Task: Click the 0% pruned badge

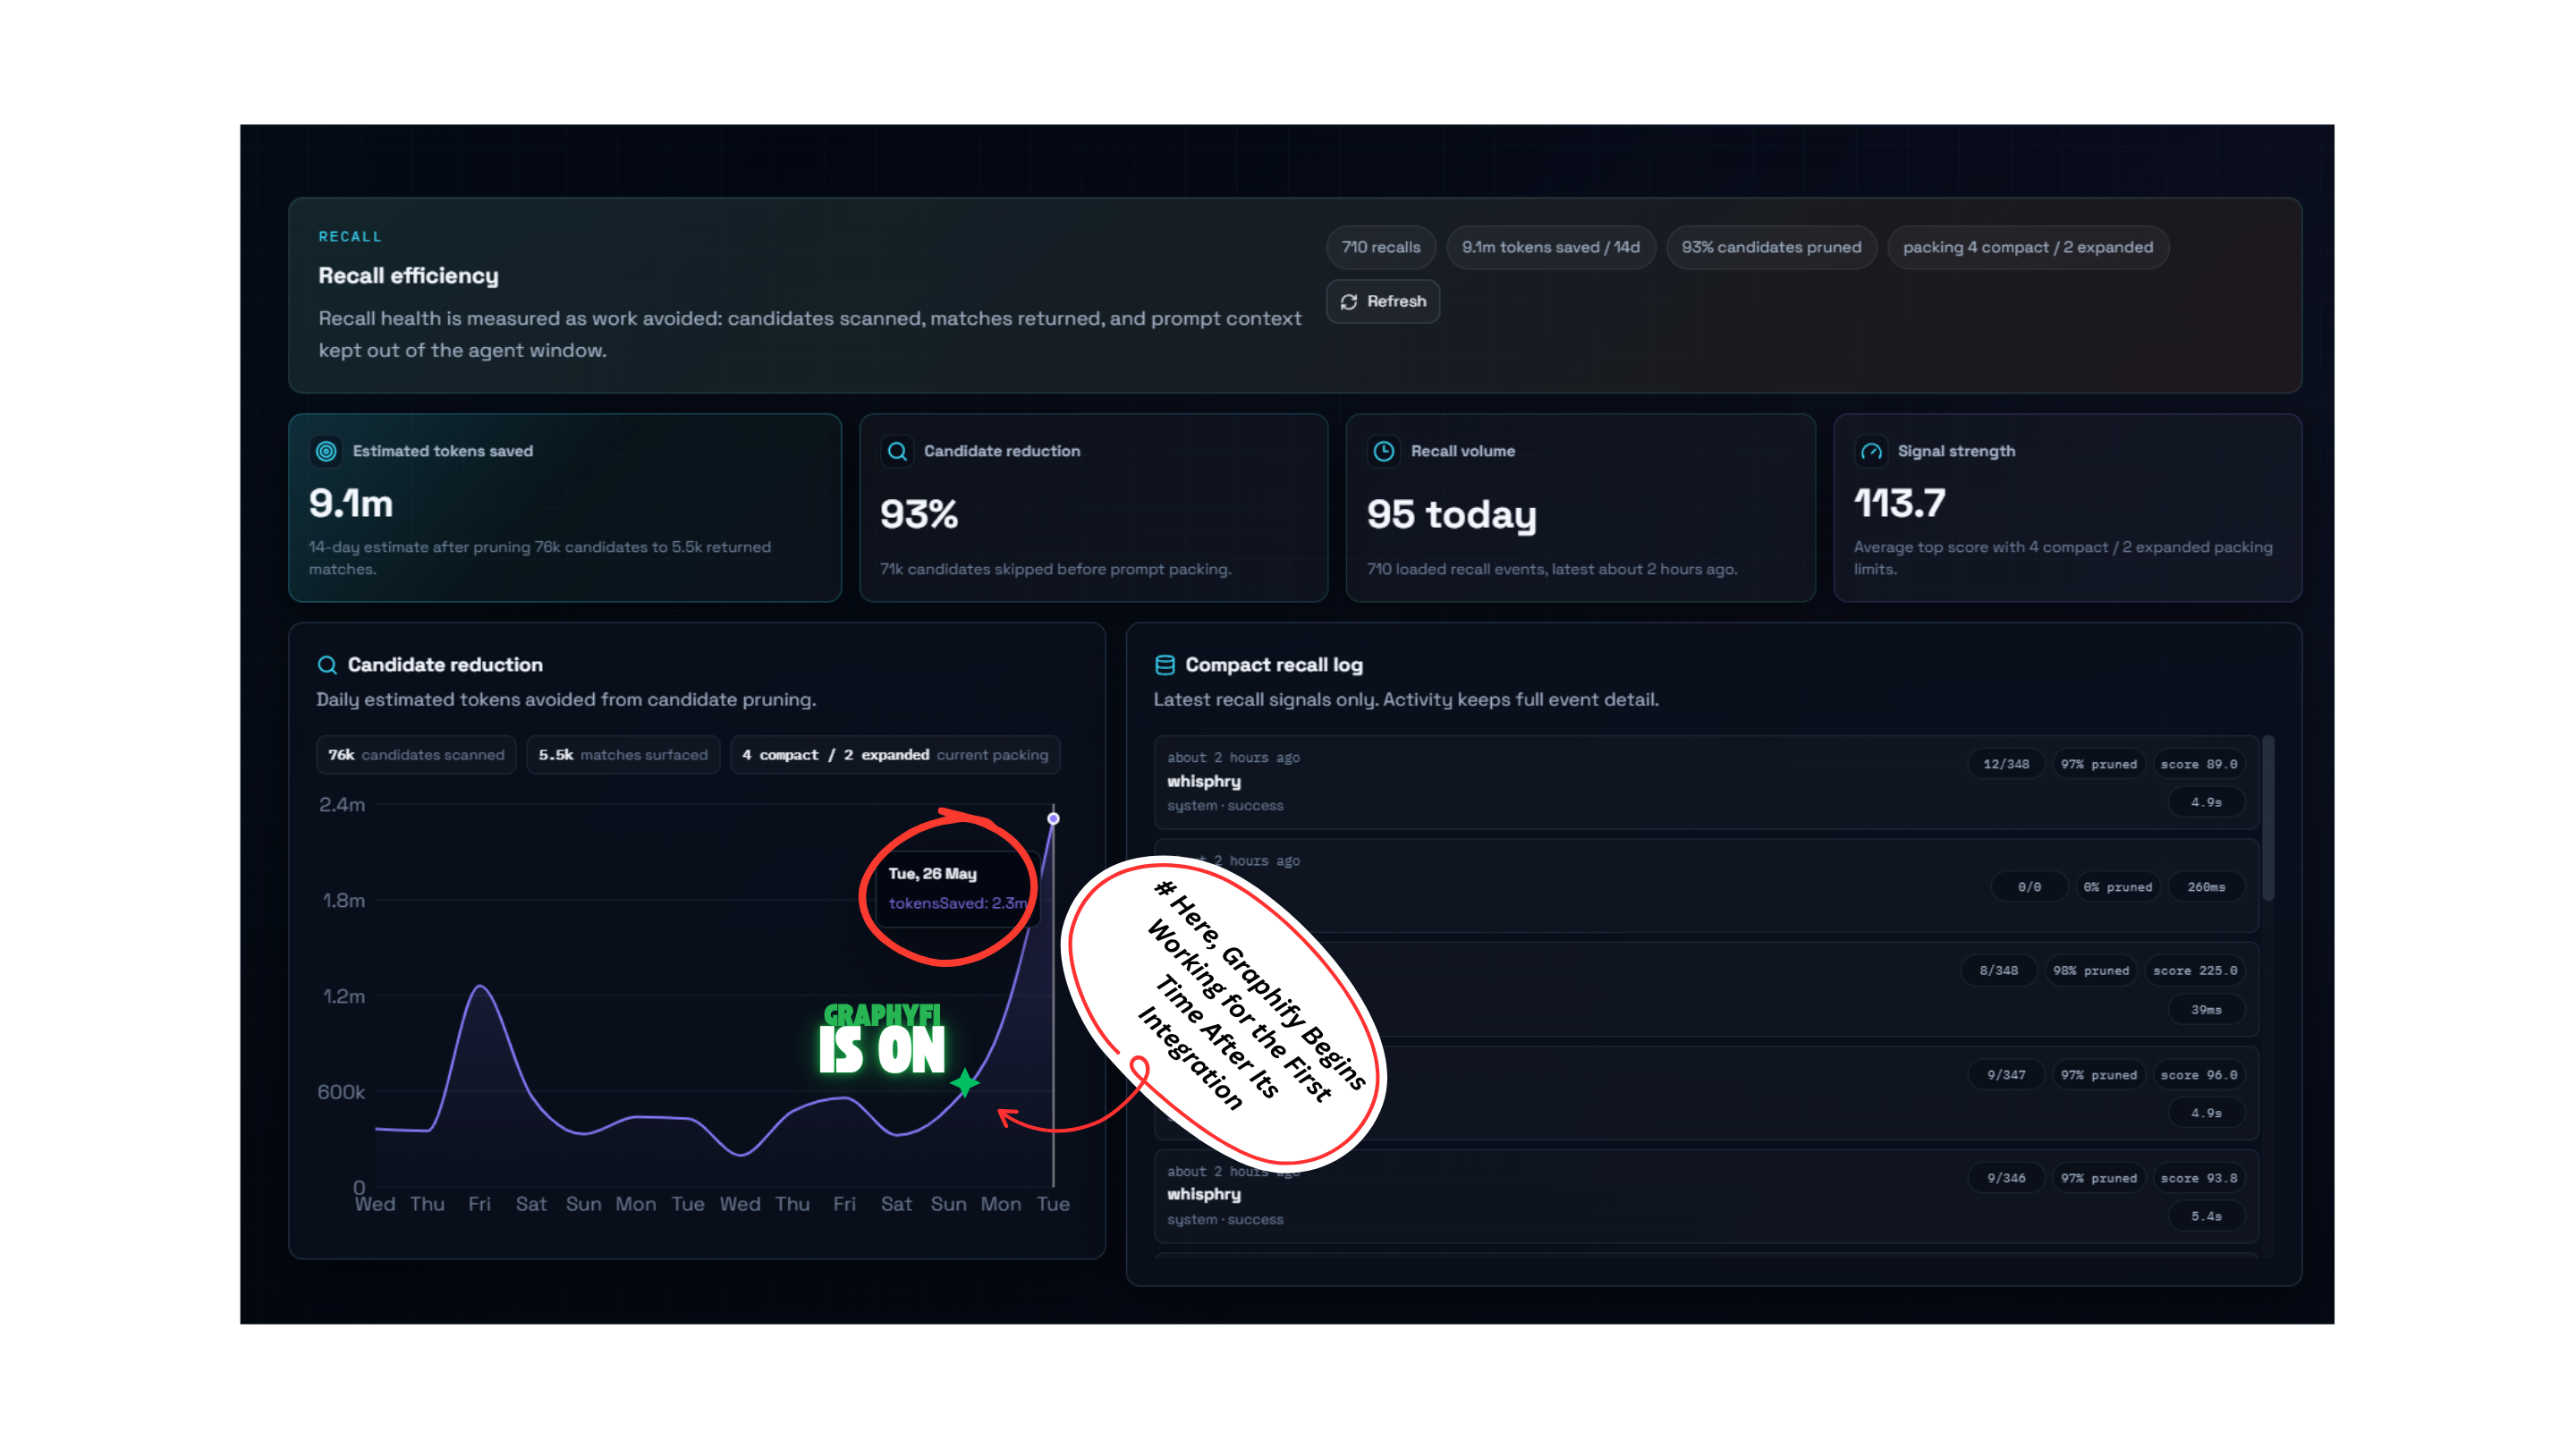Action: 2117,887
